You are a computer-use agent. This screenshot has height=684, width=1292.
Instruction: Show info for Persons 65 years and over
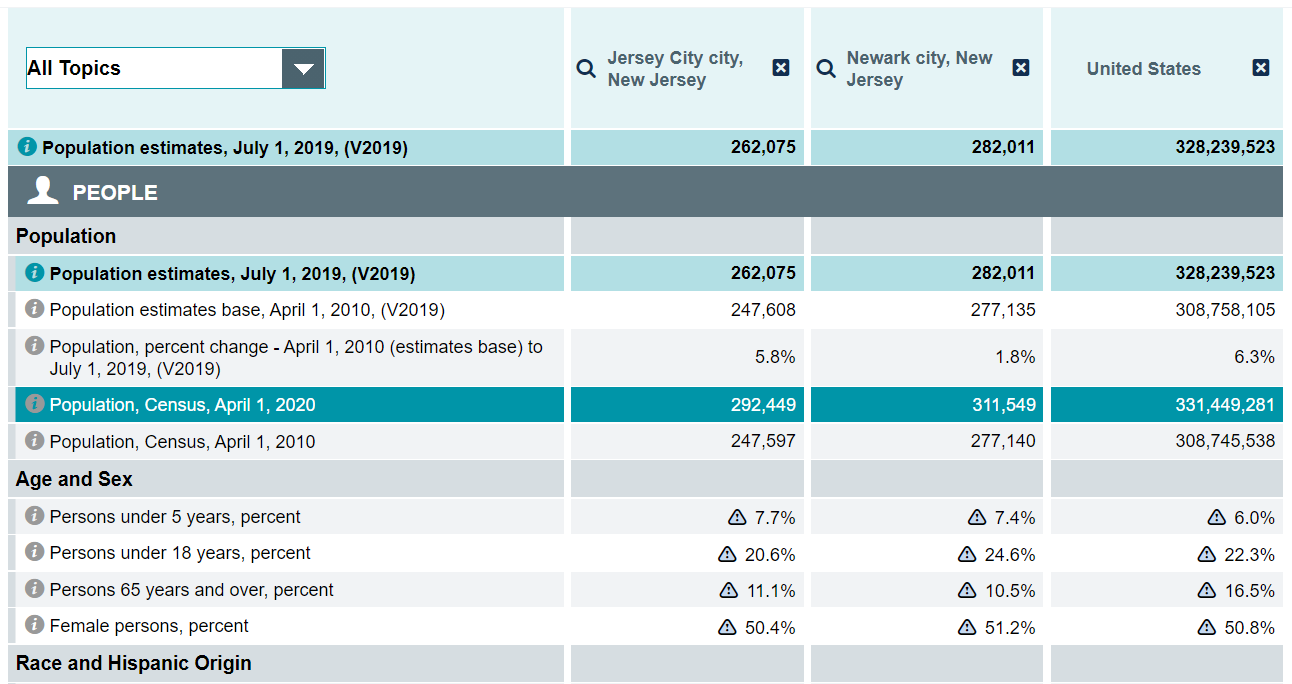pos(35,589)
